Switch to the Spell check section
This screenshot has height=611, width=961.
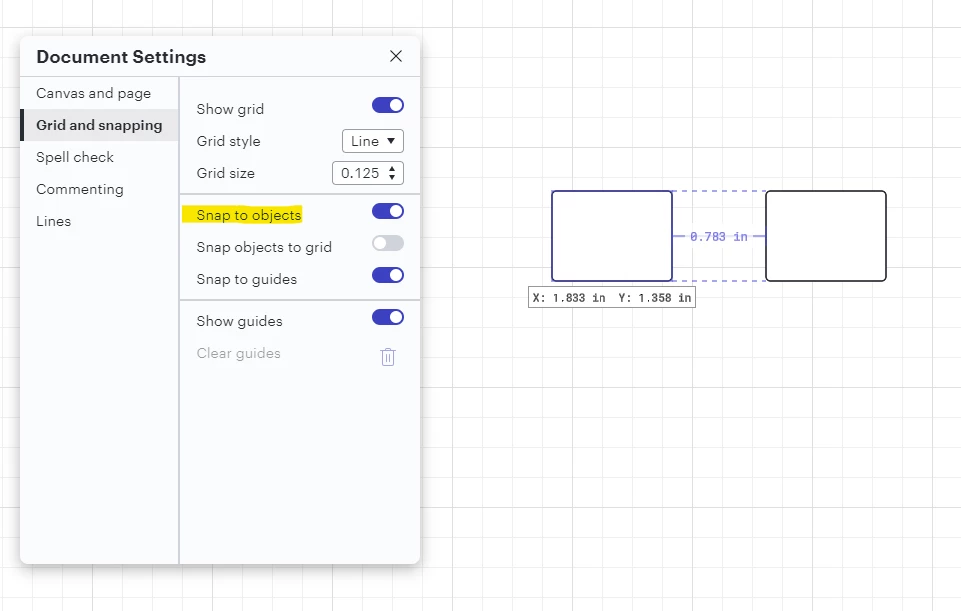[75, 157]
